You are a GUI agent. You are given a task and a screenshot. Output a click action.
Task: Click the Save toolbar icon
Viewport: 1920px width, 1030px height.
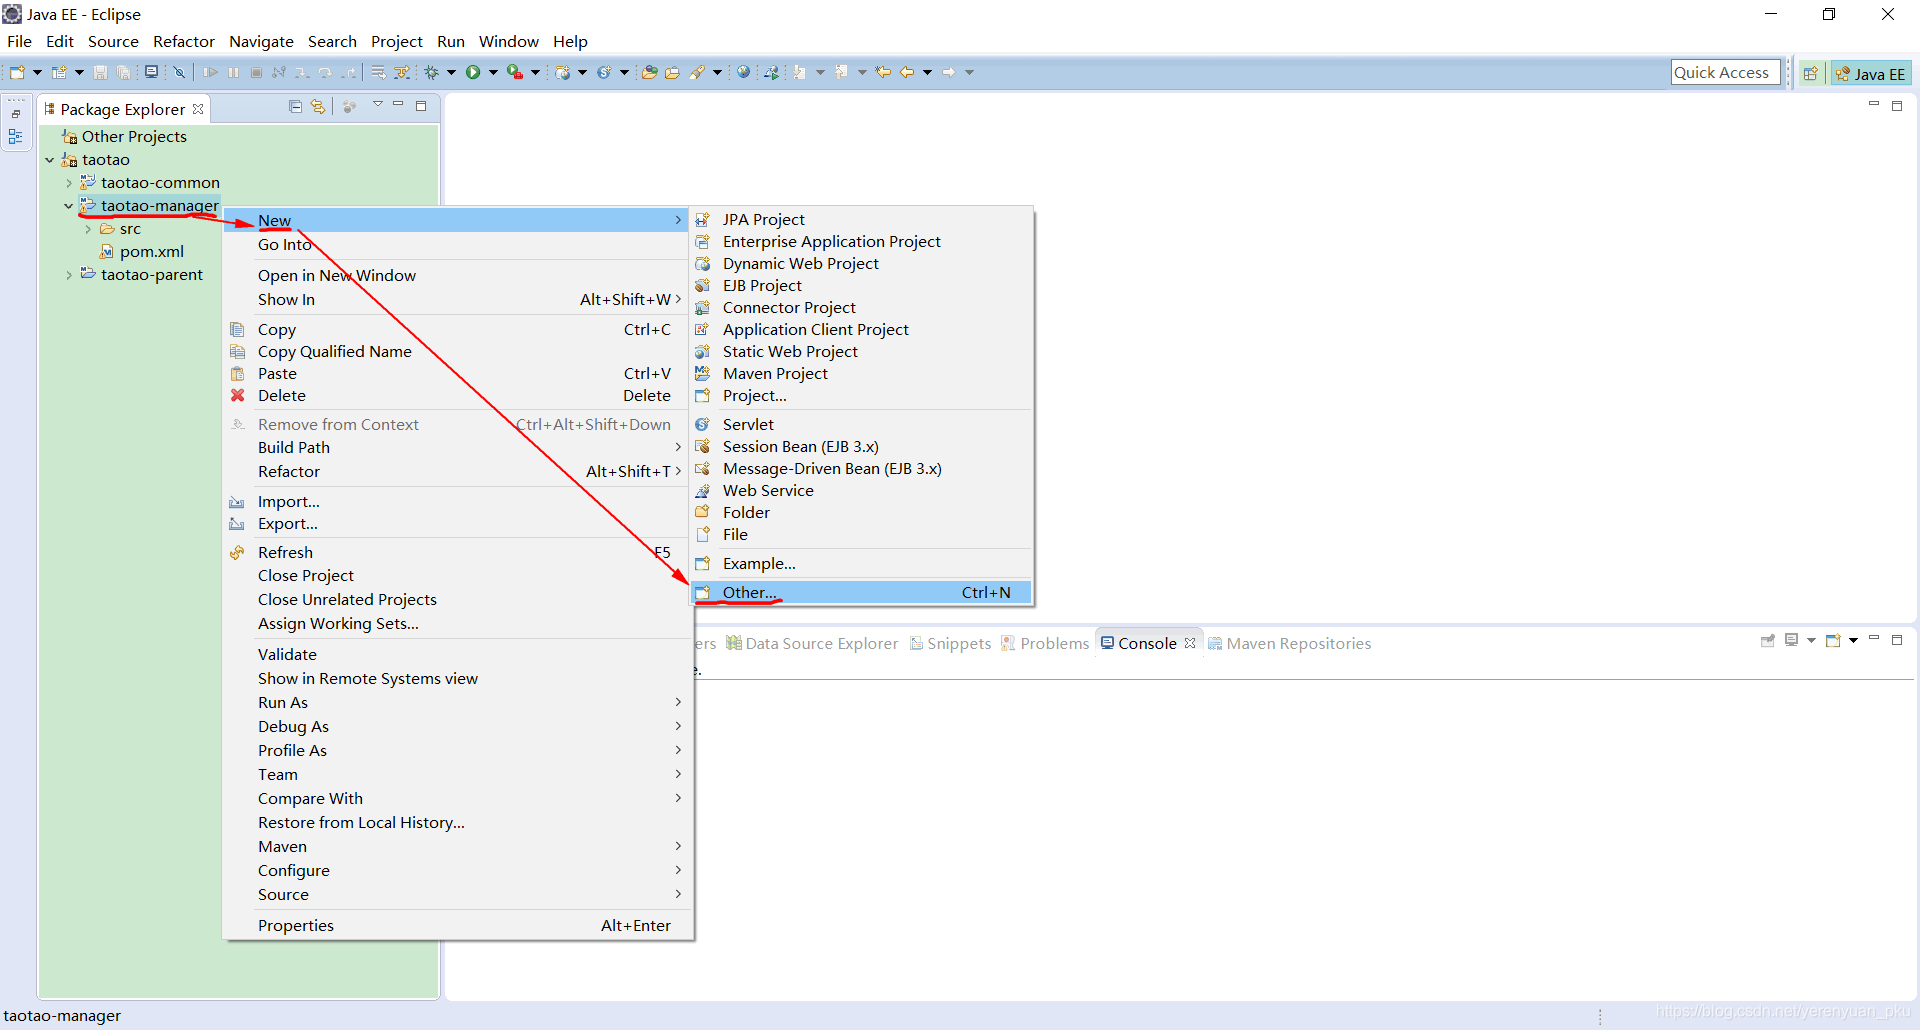tap(100, 72)
